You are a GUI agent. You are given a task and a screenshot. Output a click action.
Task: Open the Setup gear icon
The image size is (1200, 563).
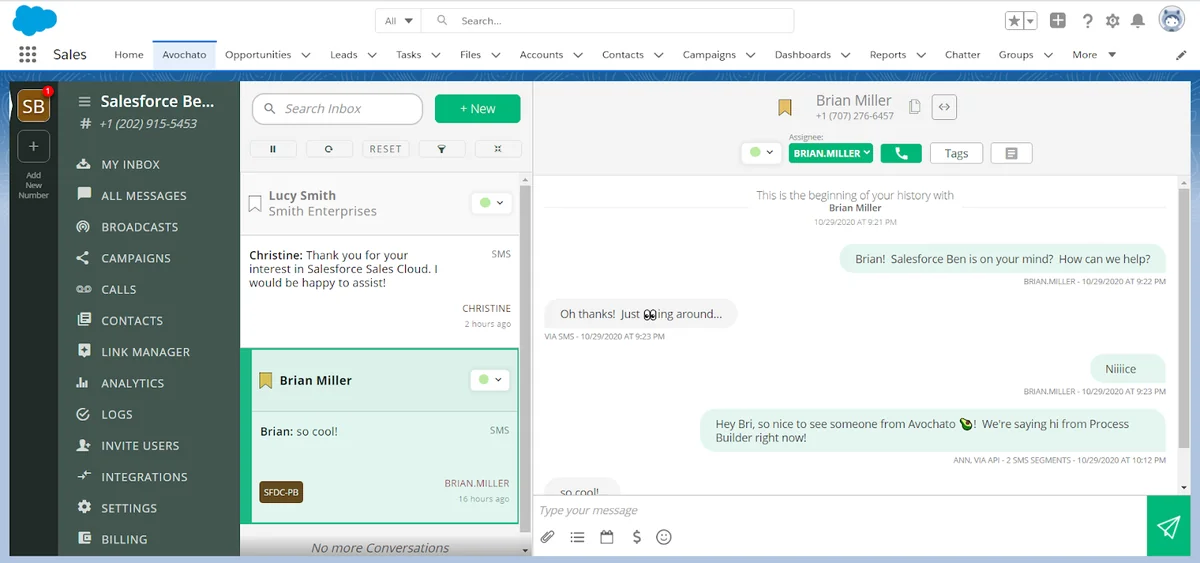point(1113,21)
